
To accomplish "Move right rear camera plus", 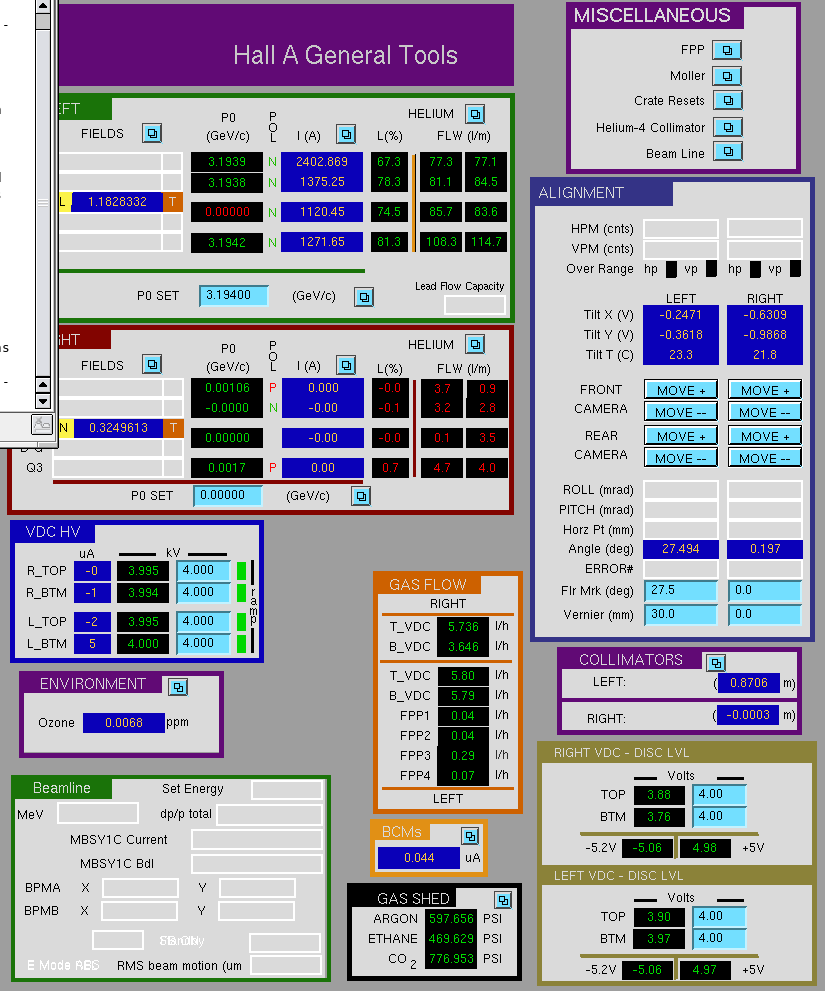I will (x=765, y=436).
